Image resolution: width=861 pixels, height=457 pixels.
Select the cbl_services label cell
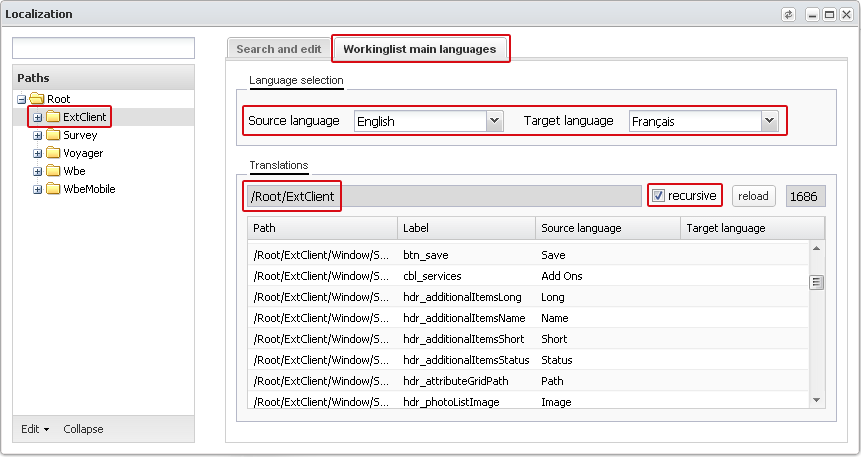click(x=432, y=276)
